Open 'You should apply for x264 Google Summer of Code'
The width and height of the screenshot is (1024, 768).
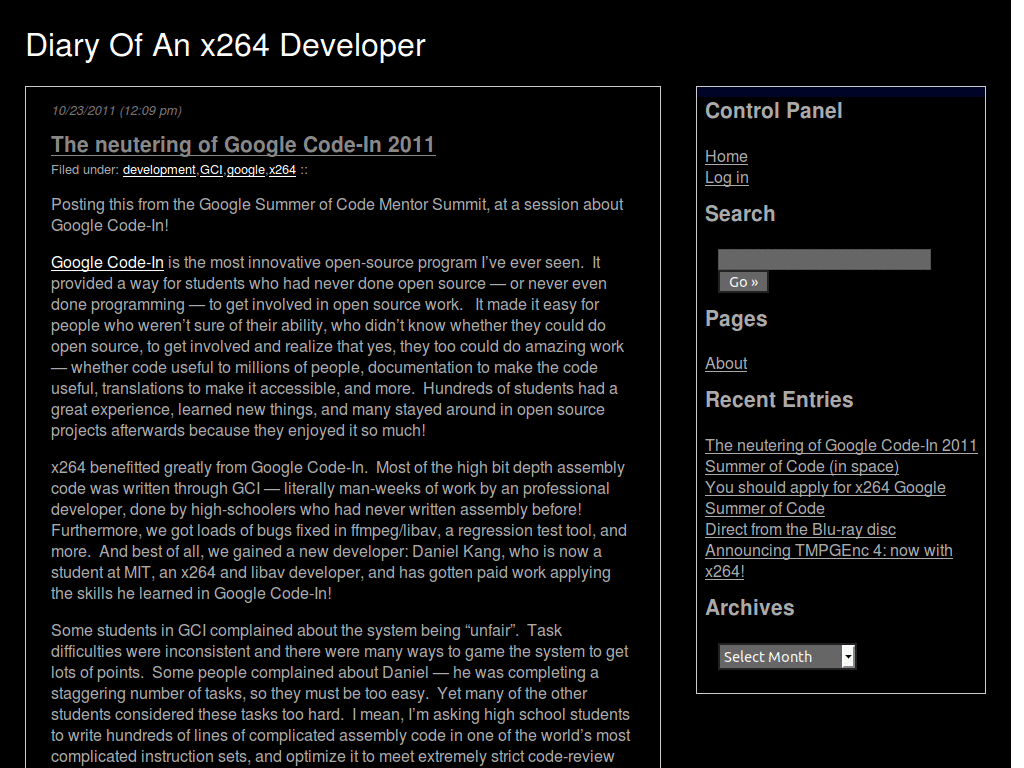825,498
